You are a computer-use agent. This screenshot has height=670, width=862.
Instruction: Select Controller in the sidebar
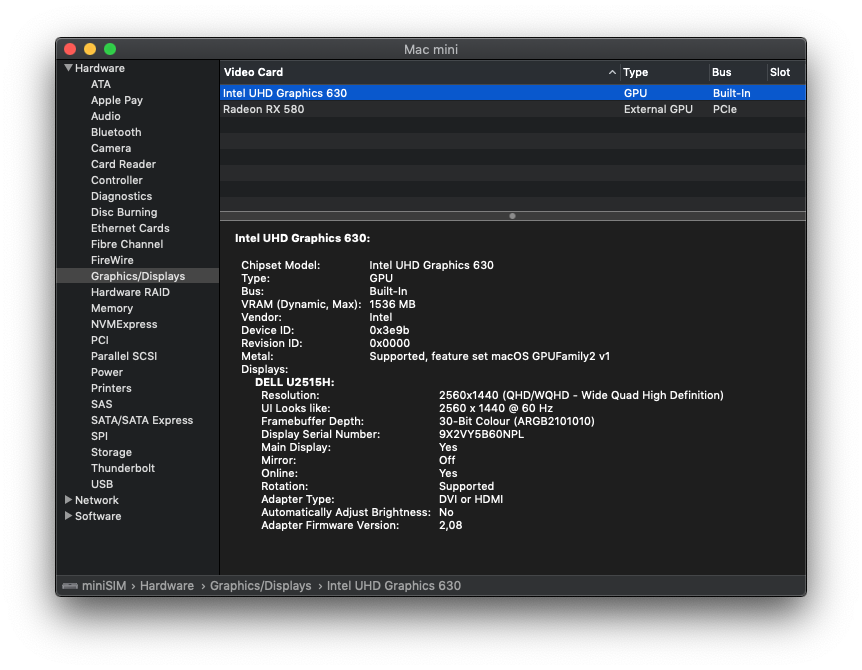(117, 180)
